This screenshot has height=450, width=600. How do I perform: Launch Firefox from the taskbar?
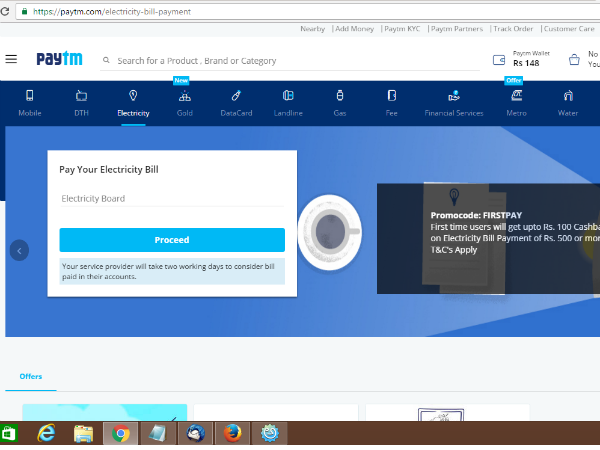pyautogui.click(x=231, y=433)
